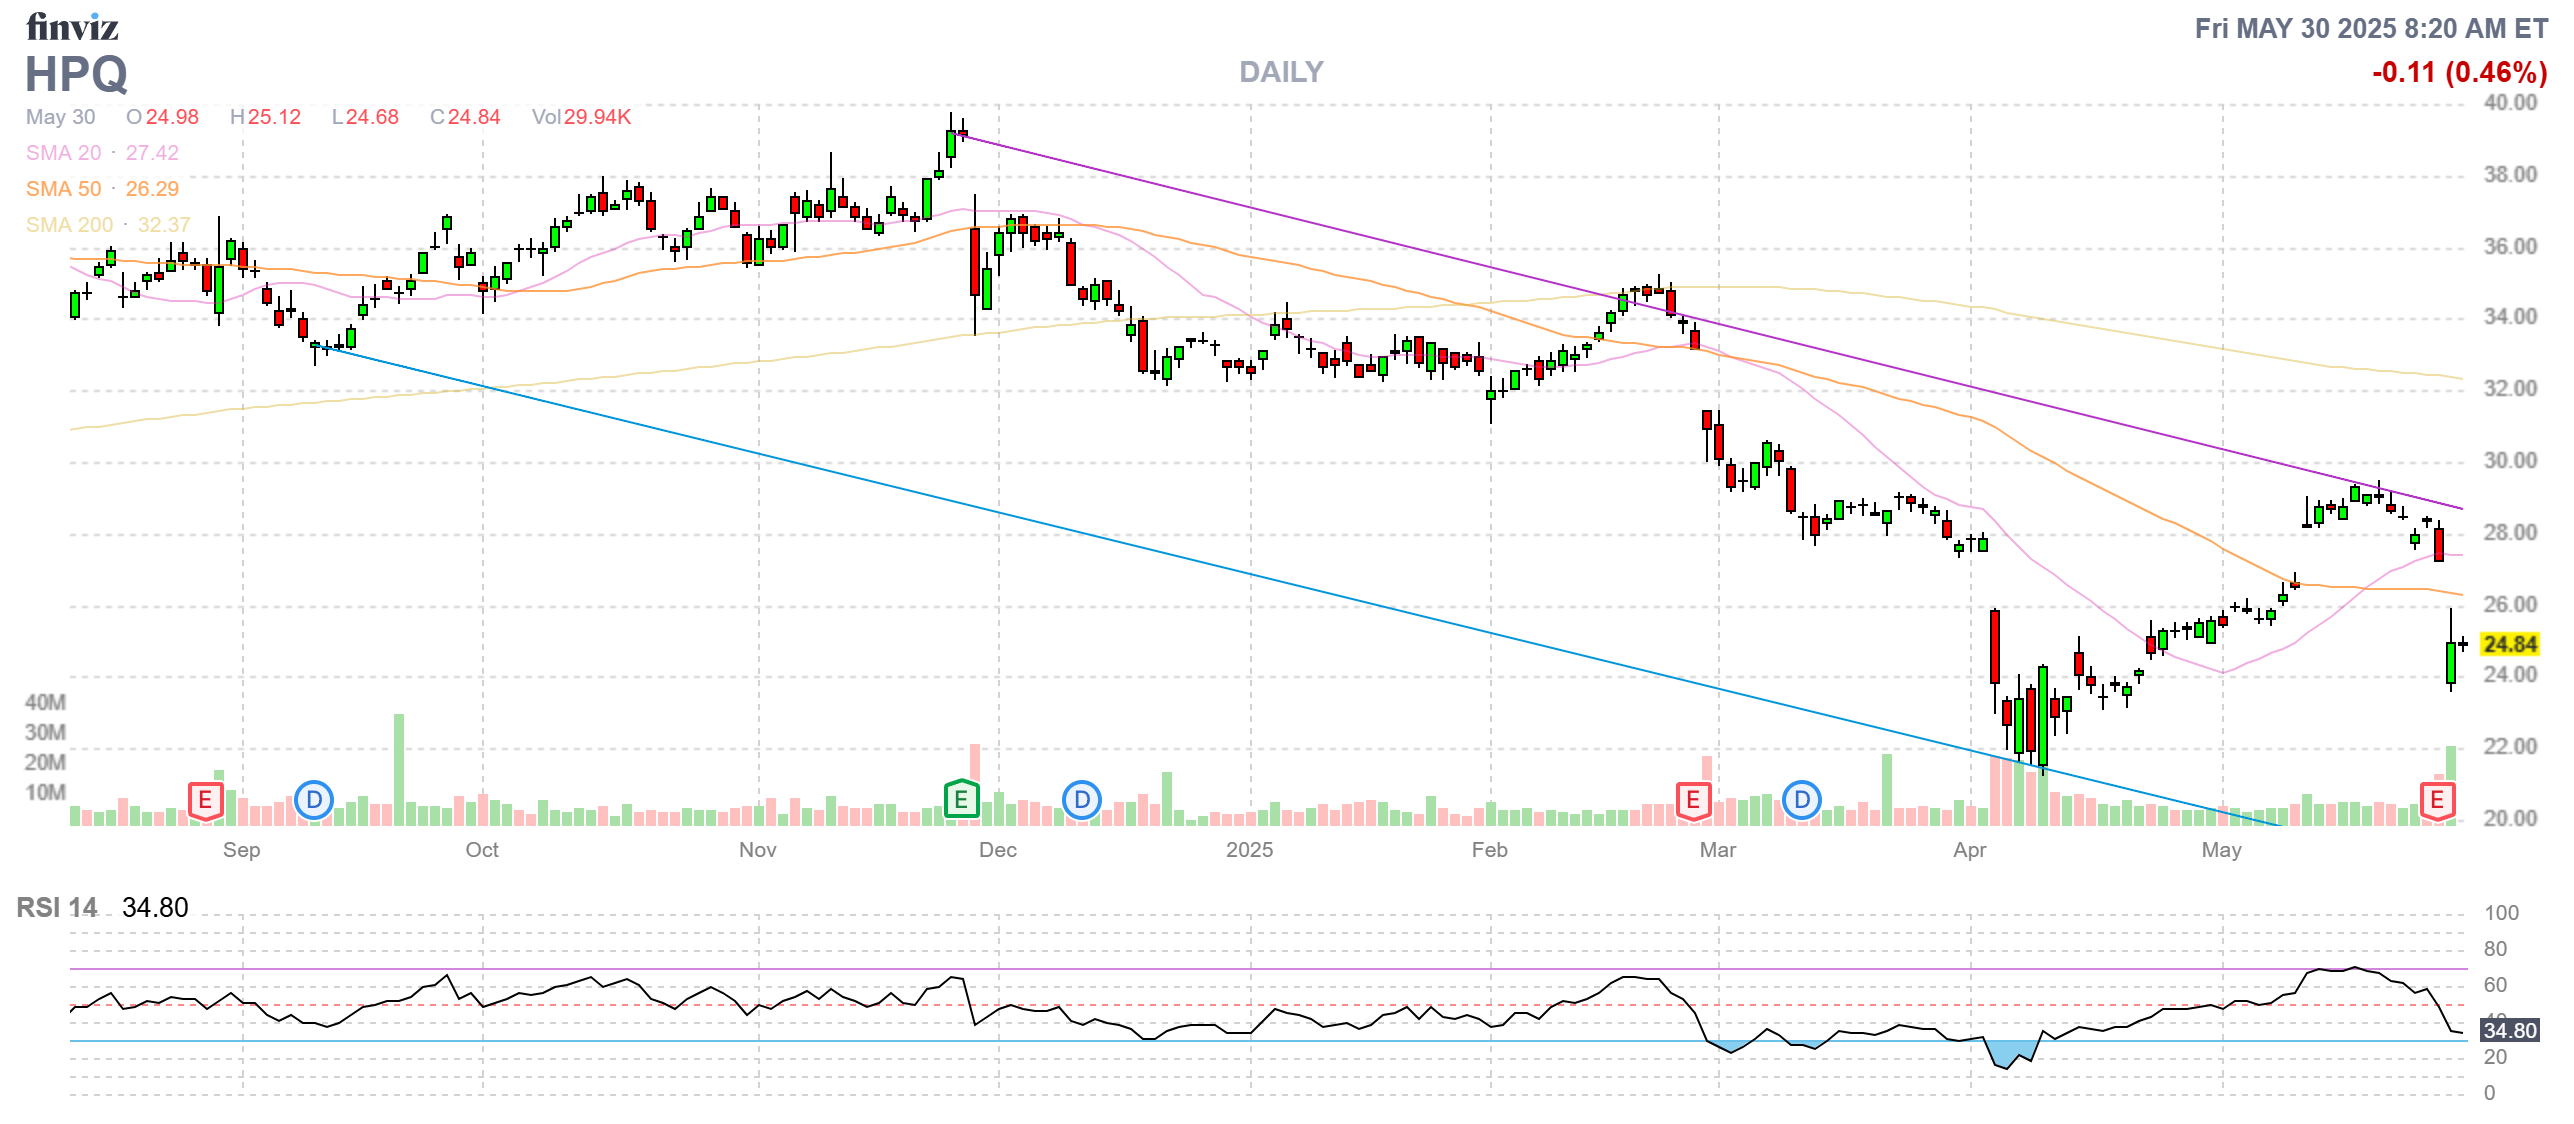This screenshot has height=1124, width=2574.
Task: Click the late-February earnings E marker
Action: (1693, 800)
